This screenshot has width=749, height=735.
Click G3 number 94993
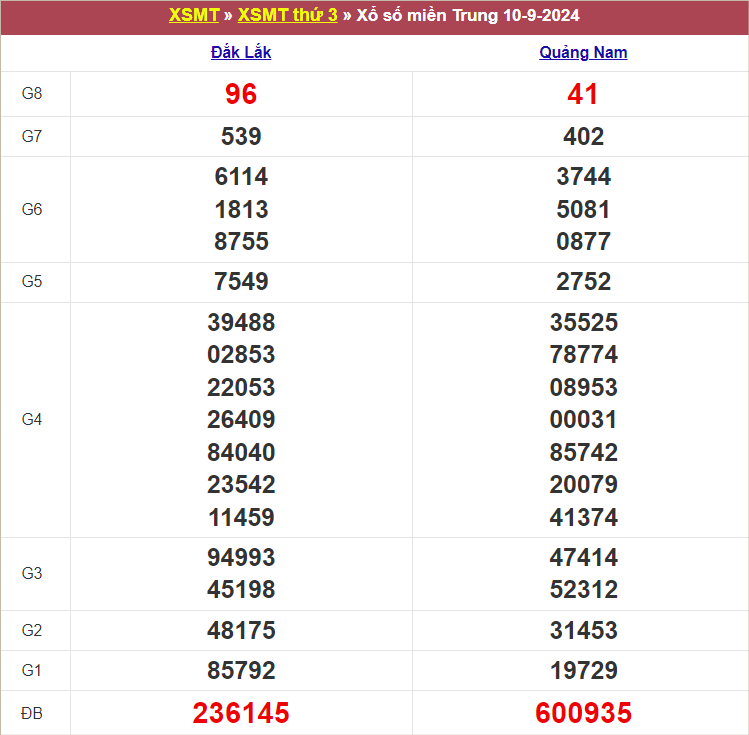(x=241, y=558)
